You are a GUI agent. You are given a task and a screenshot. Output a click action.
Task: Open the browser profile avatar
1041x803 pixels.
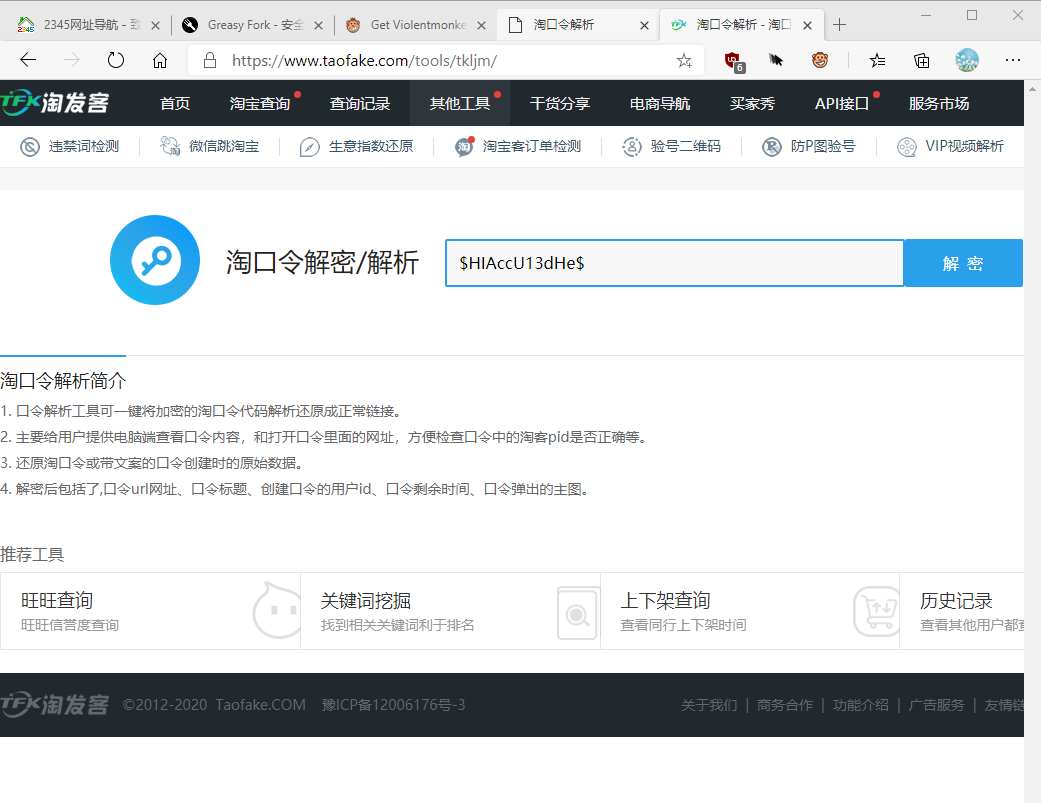[967, 60]
